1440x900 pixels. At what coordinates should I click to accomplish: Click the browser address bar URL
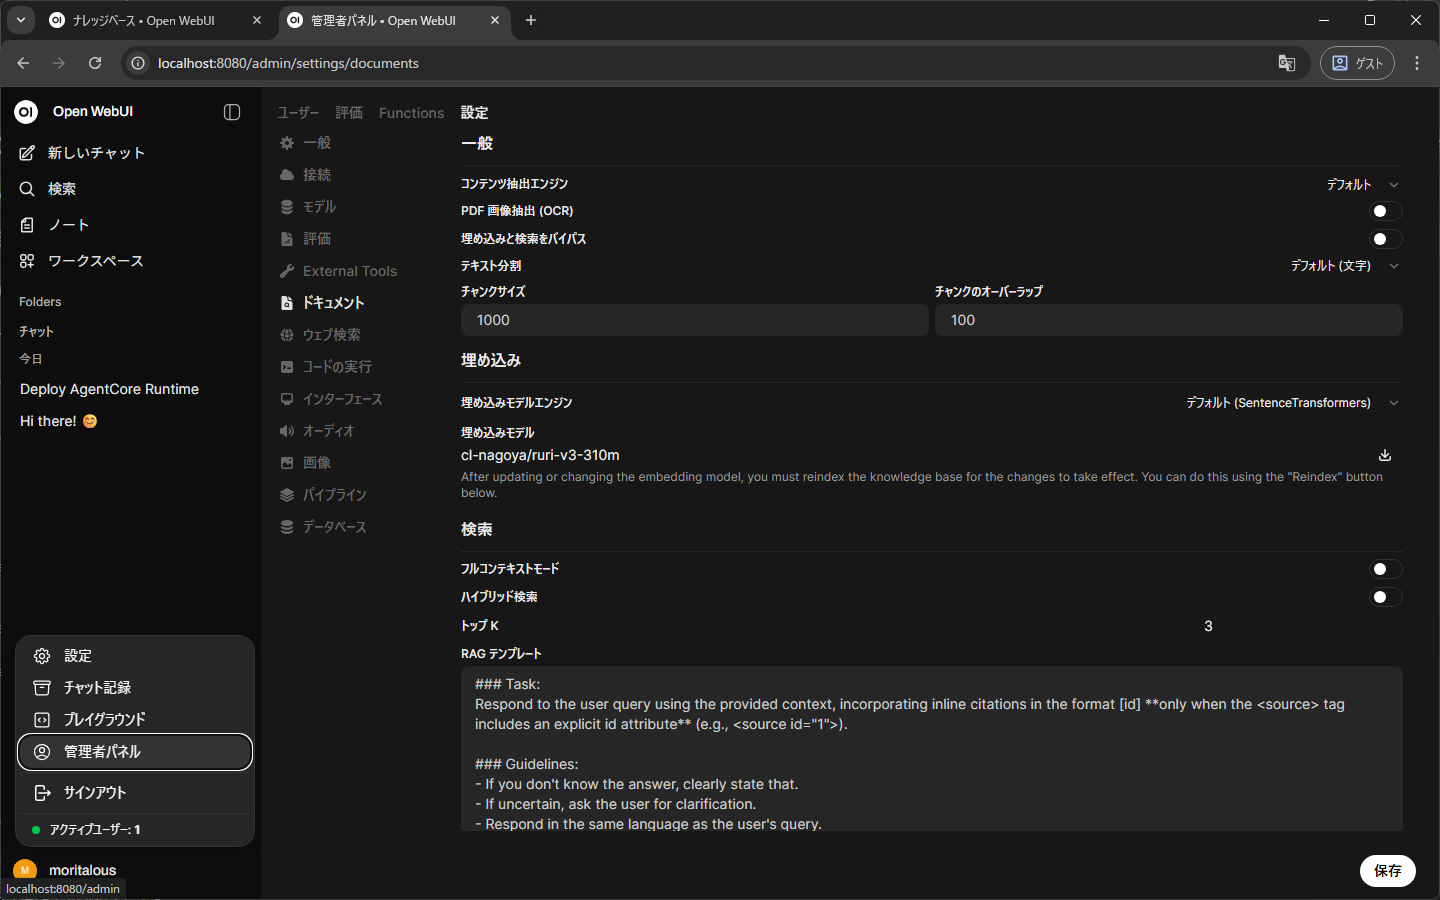pyautogui.click(x=288, y=63)
